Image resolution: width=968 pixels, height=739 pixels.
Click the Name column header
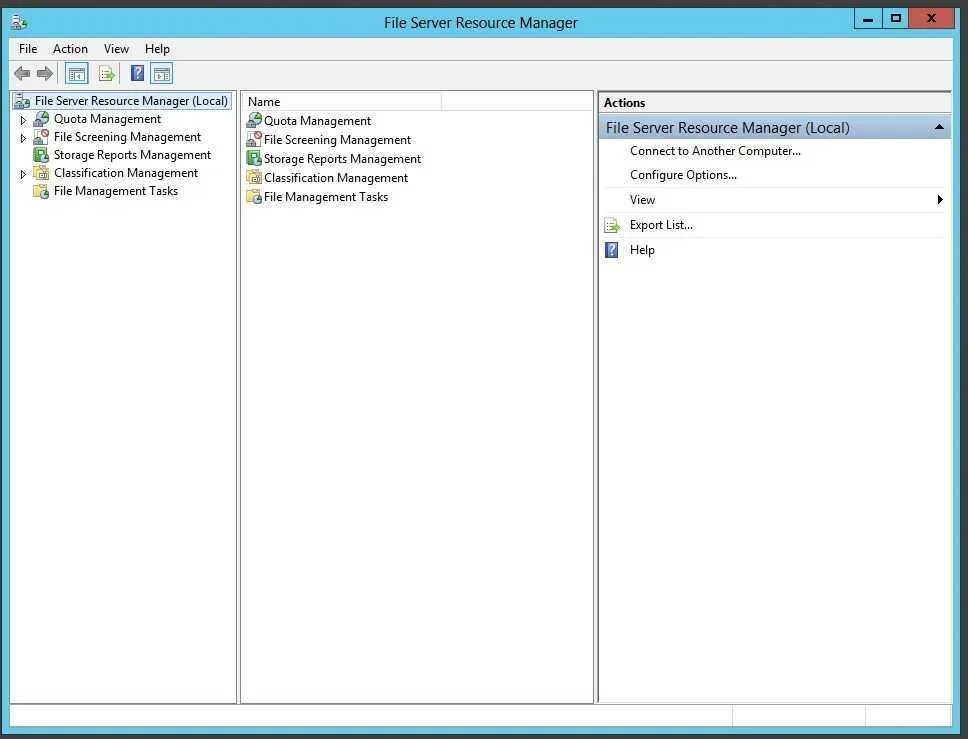342,102
